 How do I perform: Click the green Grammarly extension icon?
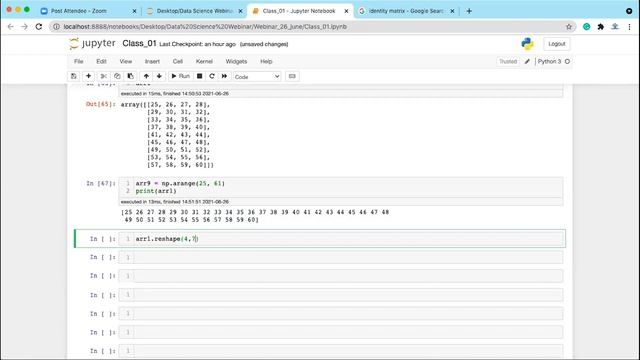click(x=587, y=27)
